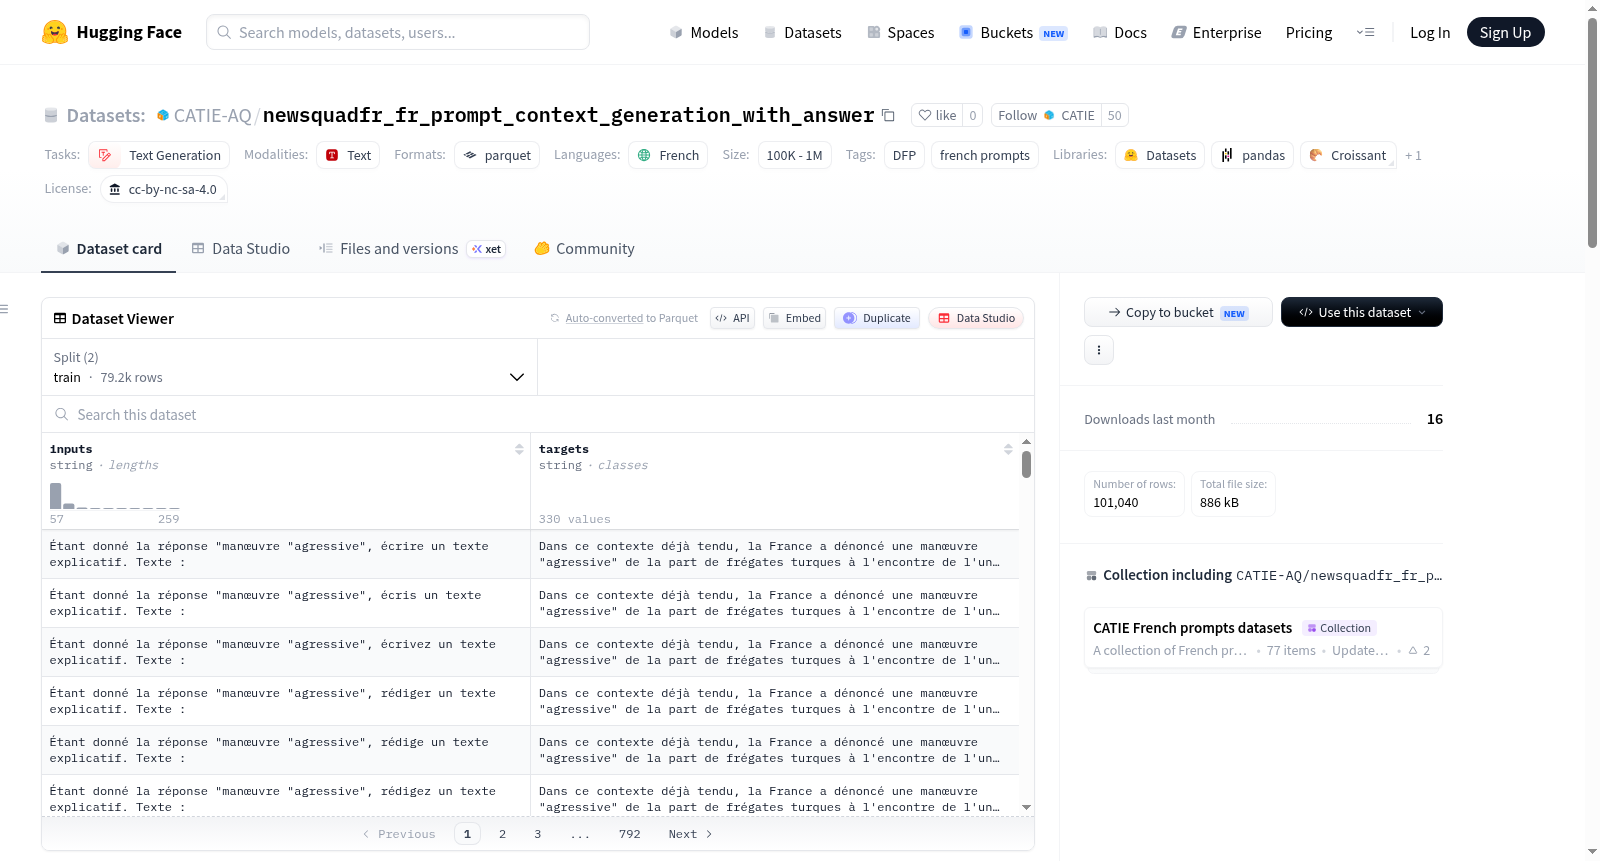
Task: Click the Follow CATIE button
Action: (x=1046, y=115)
